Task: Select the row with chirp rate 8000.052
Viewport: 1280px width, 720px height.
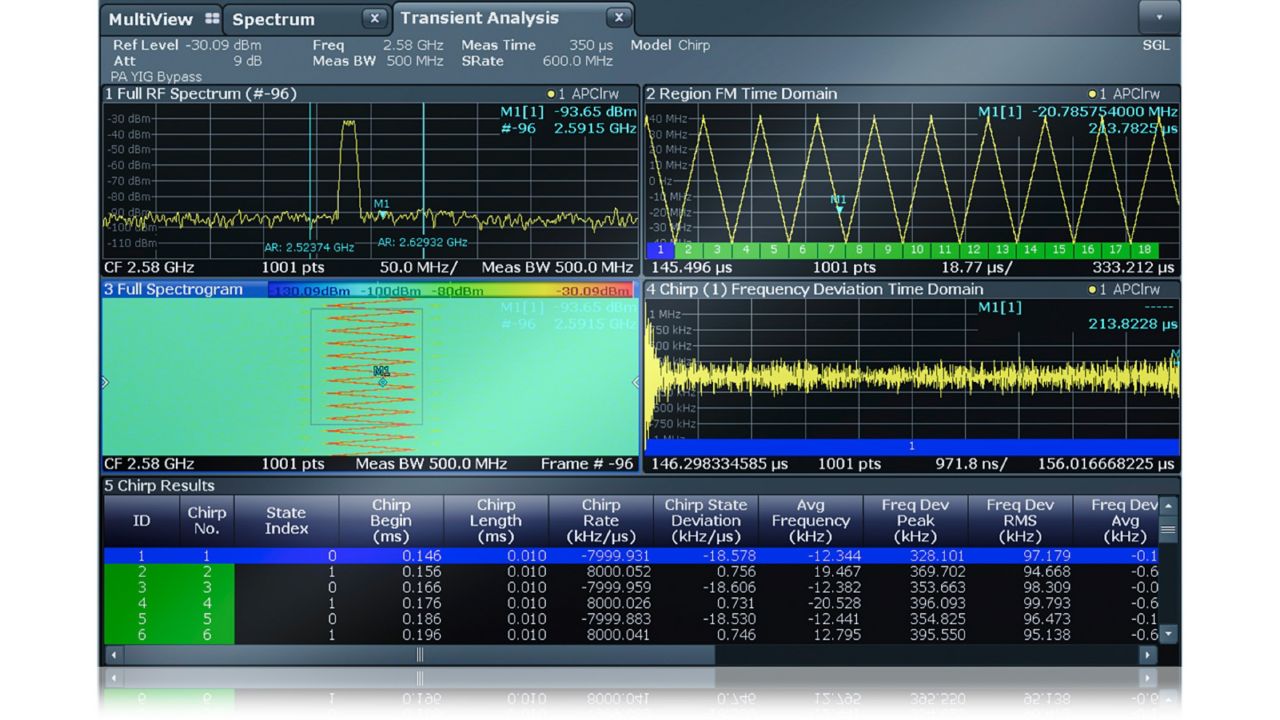Action: pyautogui.click(x=630, y=572)
